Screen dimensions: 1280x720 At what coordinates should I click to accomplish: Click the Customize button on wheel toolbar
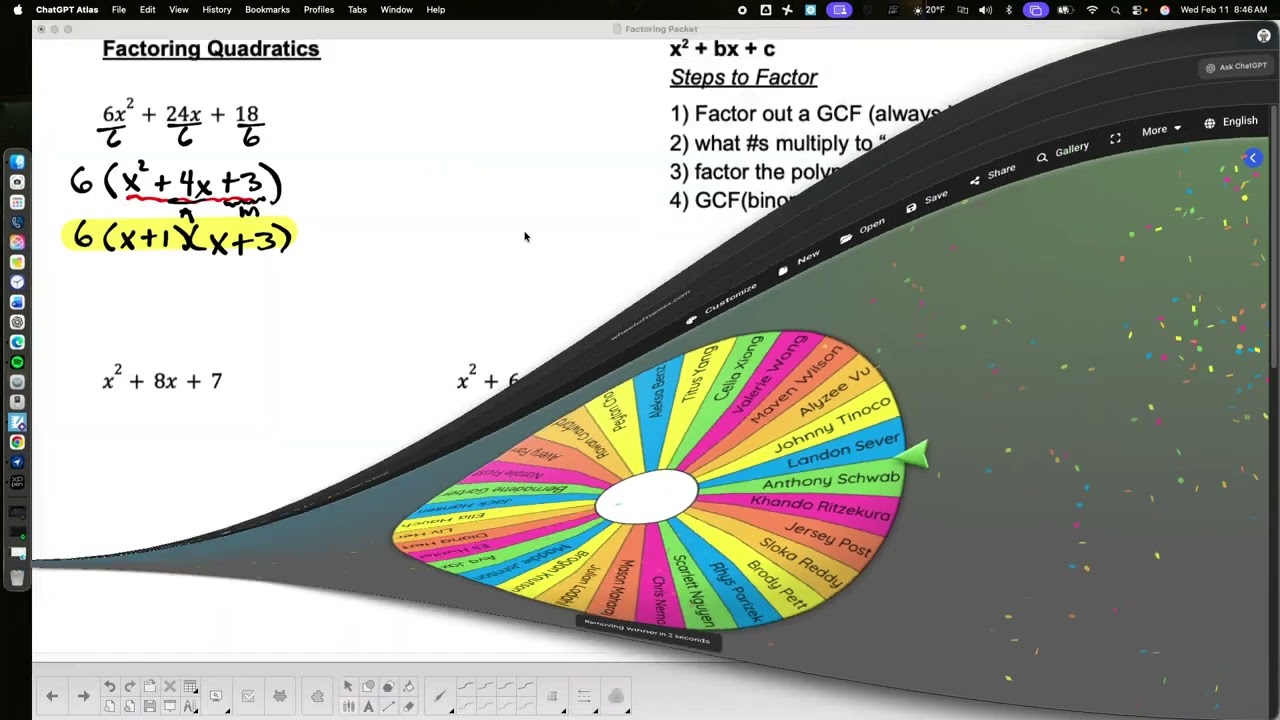point(722,304)
